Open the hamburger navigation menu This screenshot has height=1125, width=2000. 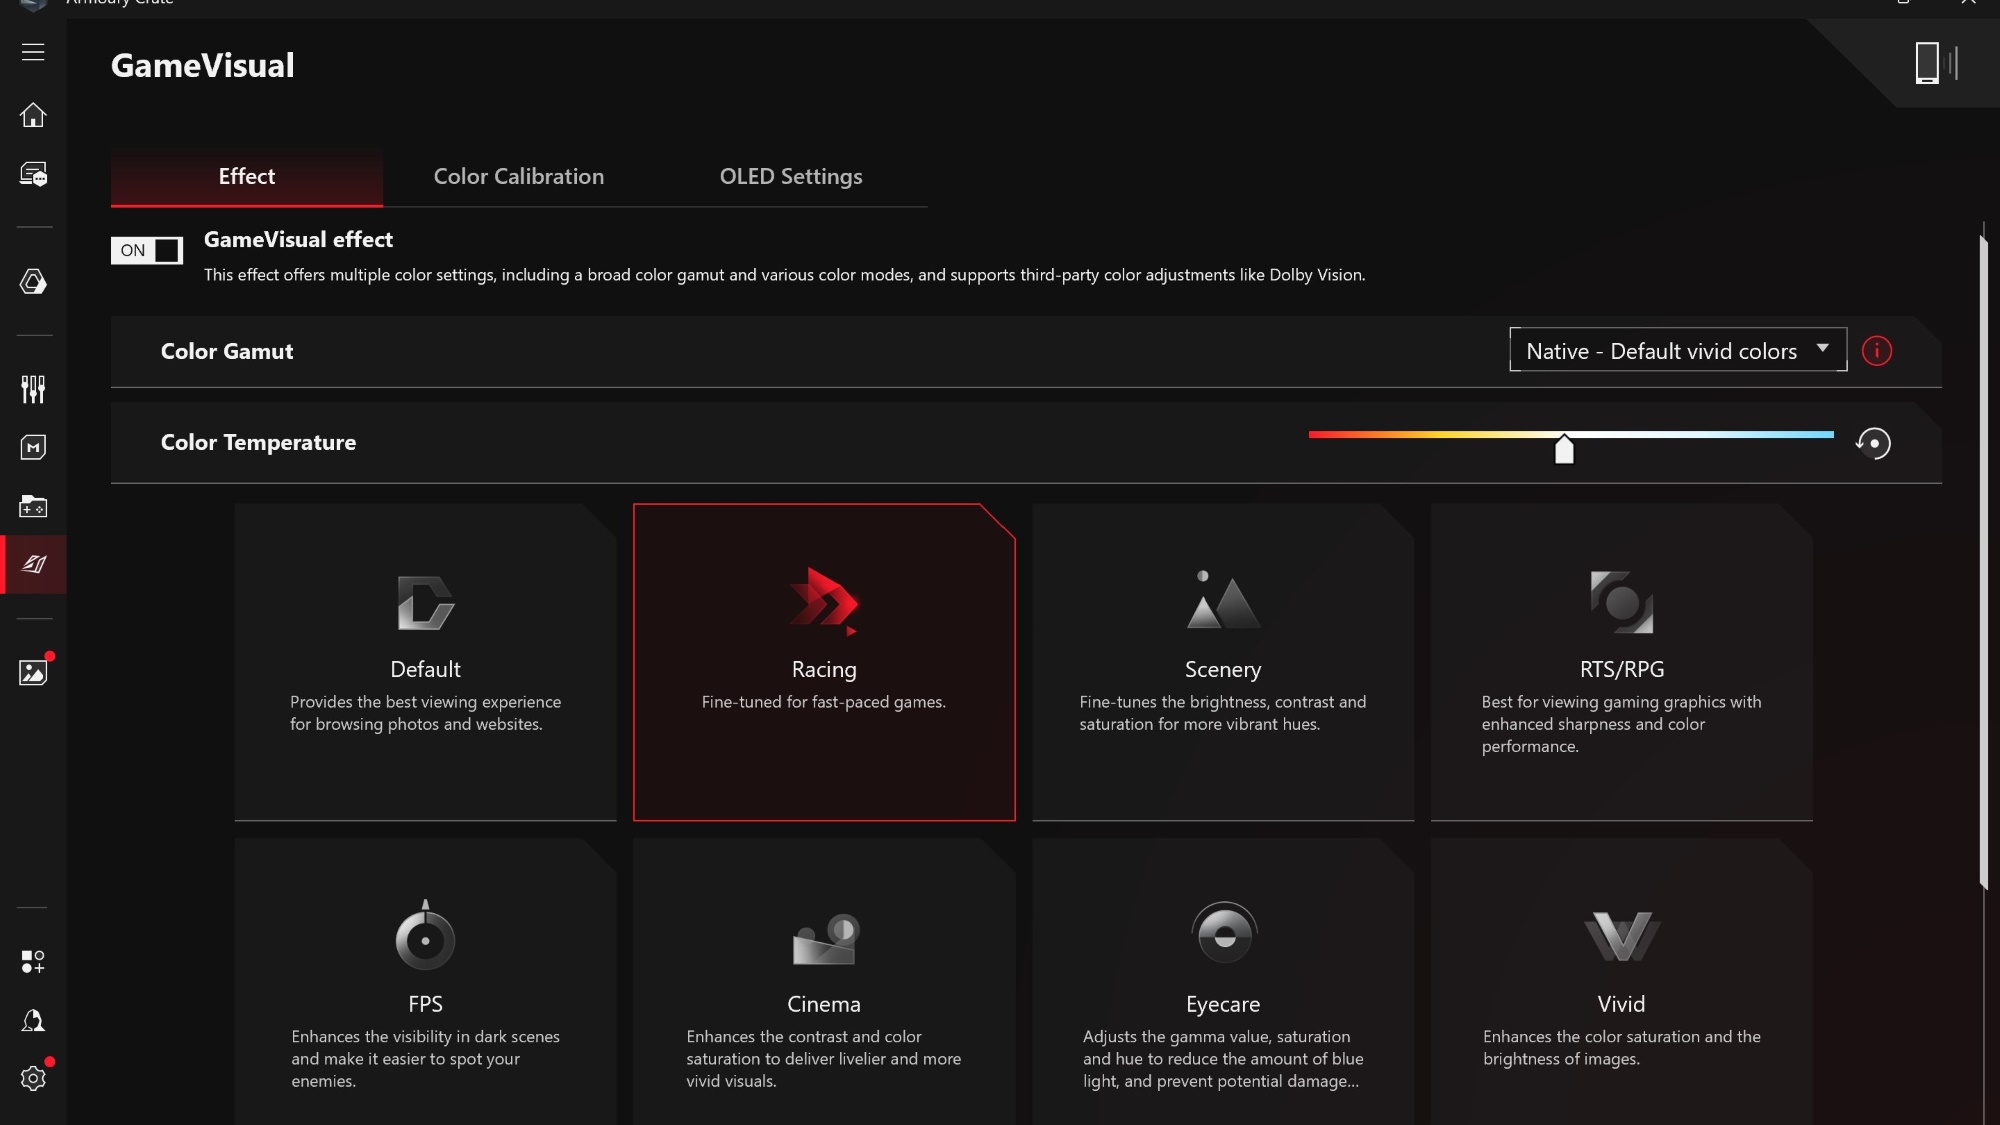[33, 52]
